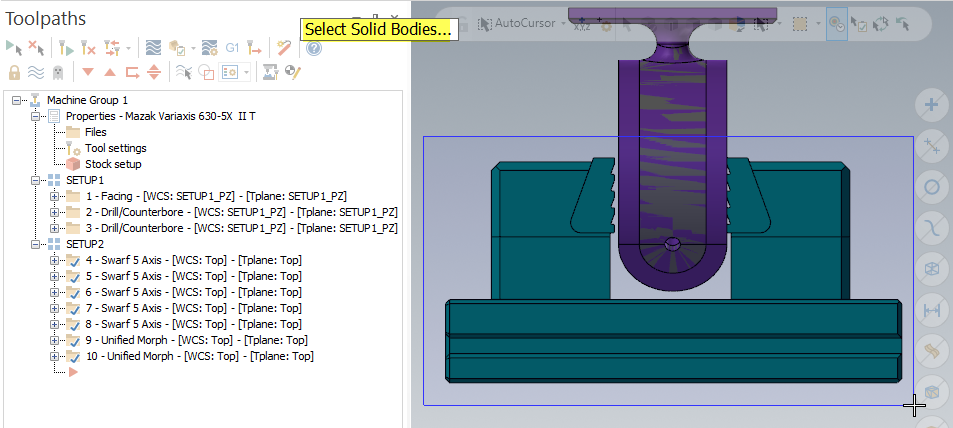This screenshot has height=428, width=953.
Task: Toggle posting with ghost icon
Action: point(58,73)
